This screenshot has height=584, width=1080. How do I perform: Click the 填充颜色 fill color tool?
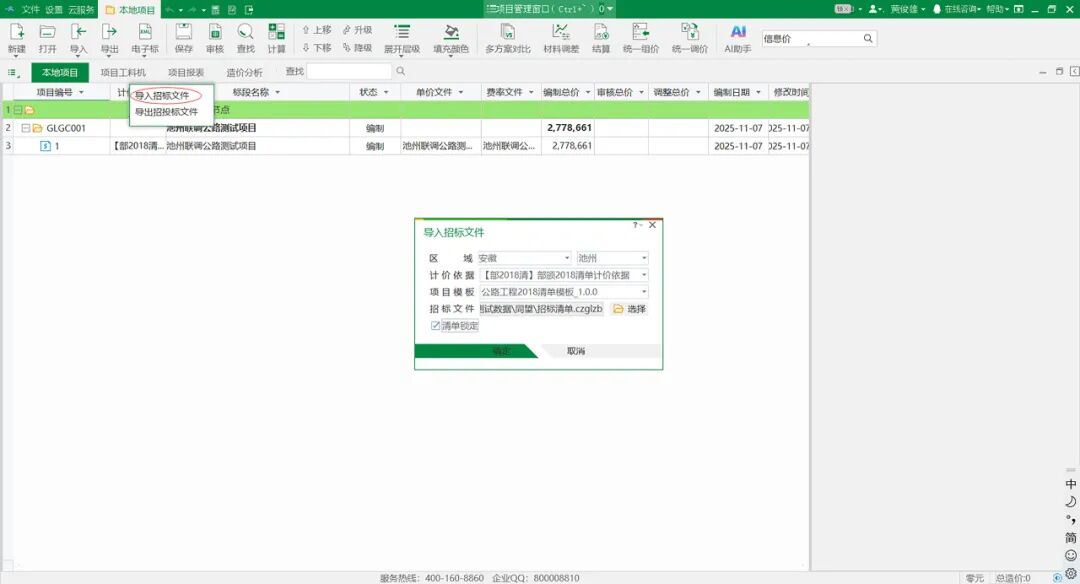click(x=451, y=38)
